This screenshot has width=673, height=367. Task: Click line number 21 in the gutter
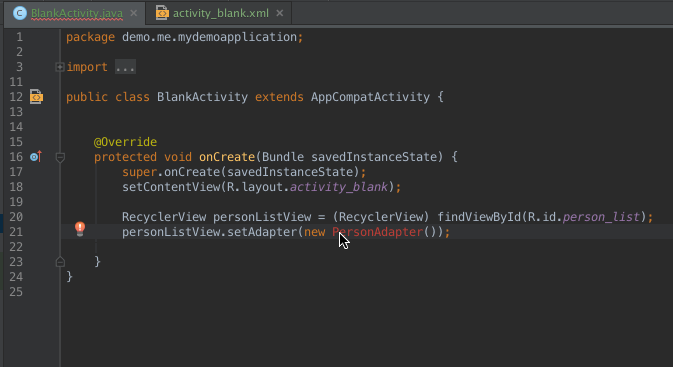coord(16,232)
